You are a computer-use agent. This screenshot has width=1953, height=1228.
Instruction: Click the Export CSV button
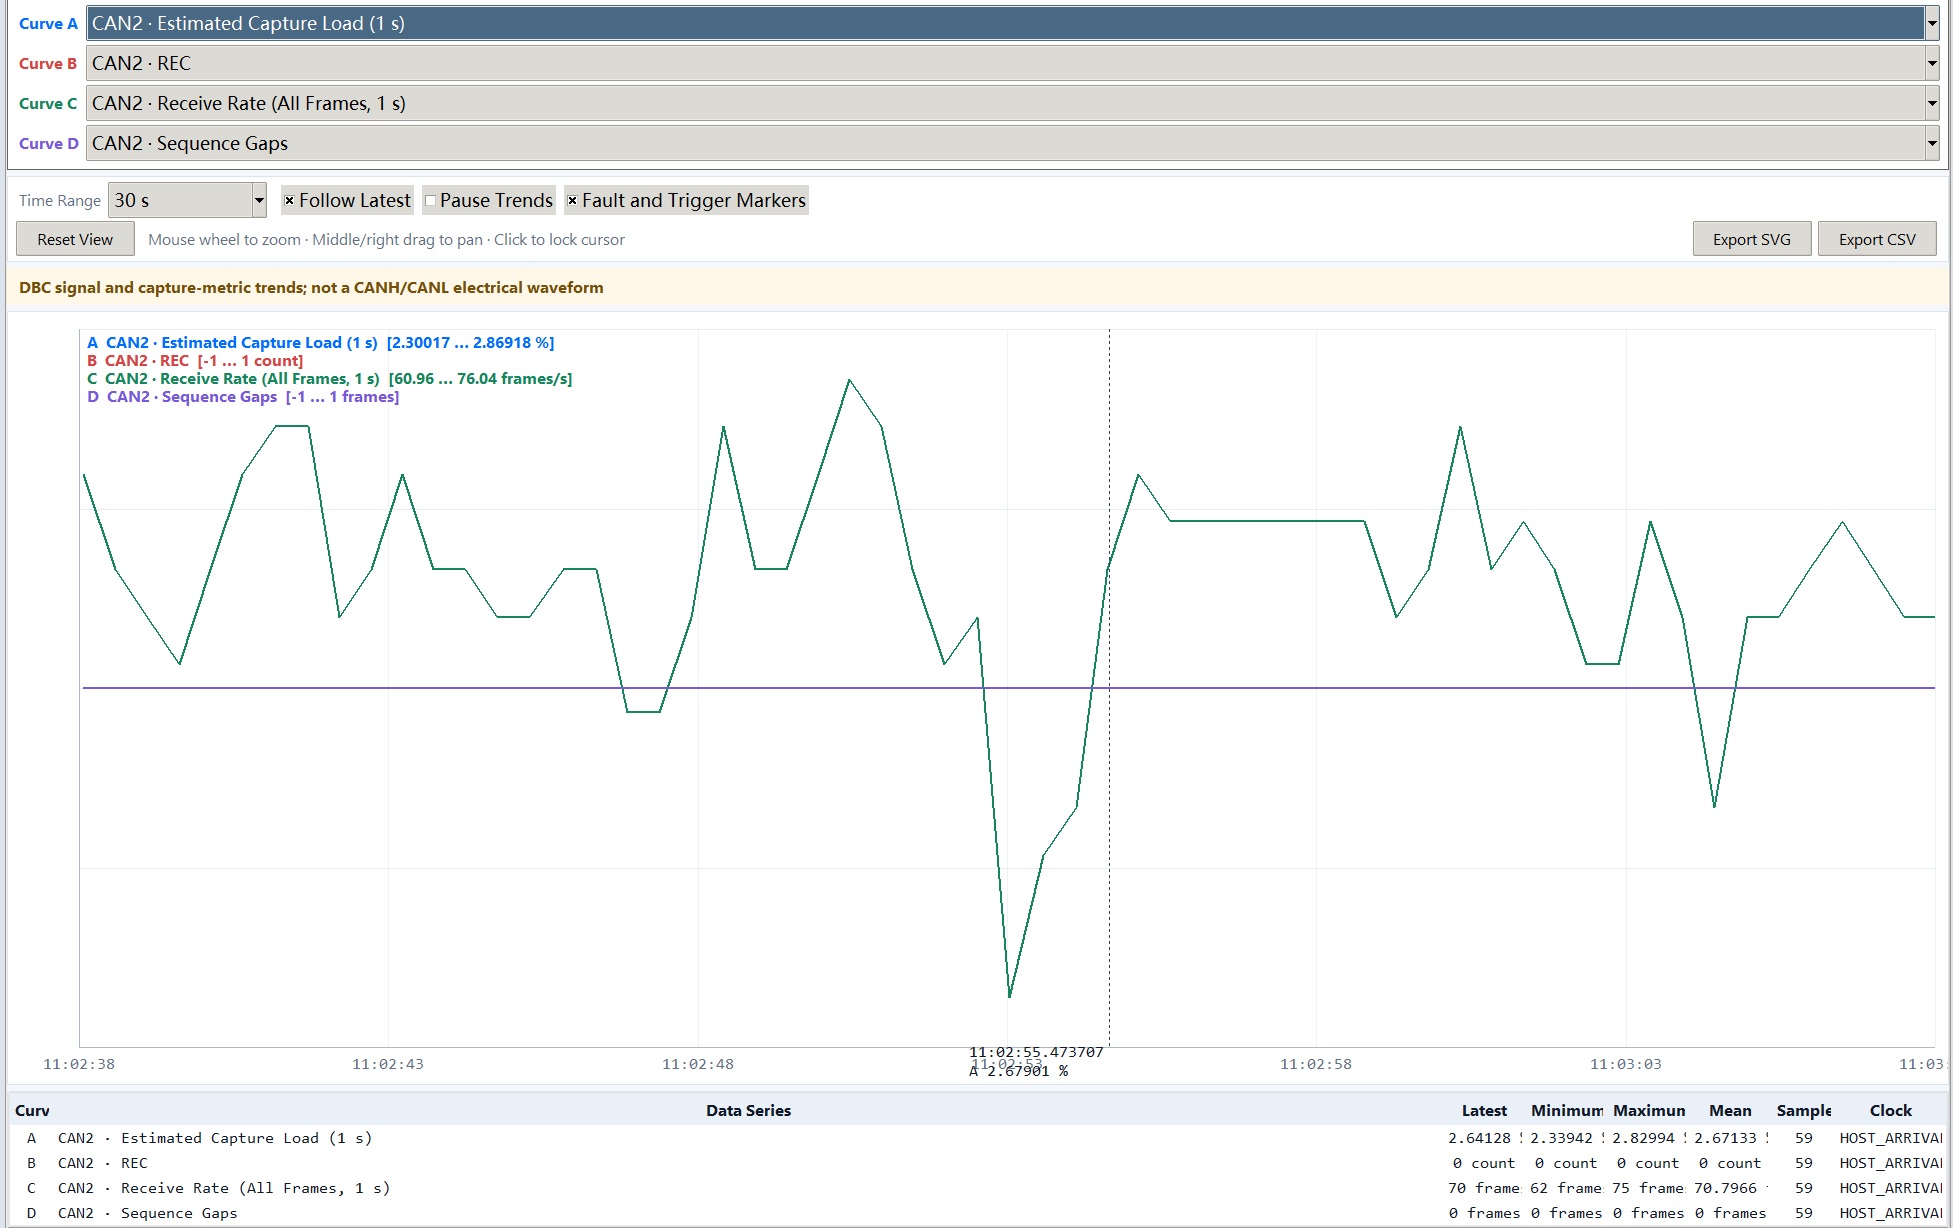click(1877, 239)
